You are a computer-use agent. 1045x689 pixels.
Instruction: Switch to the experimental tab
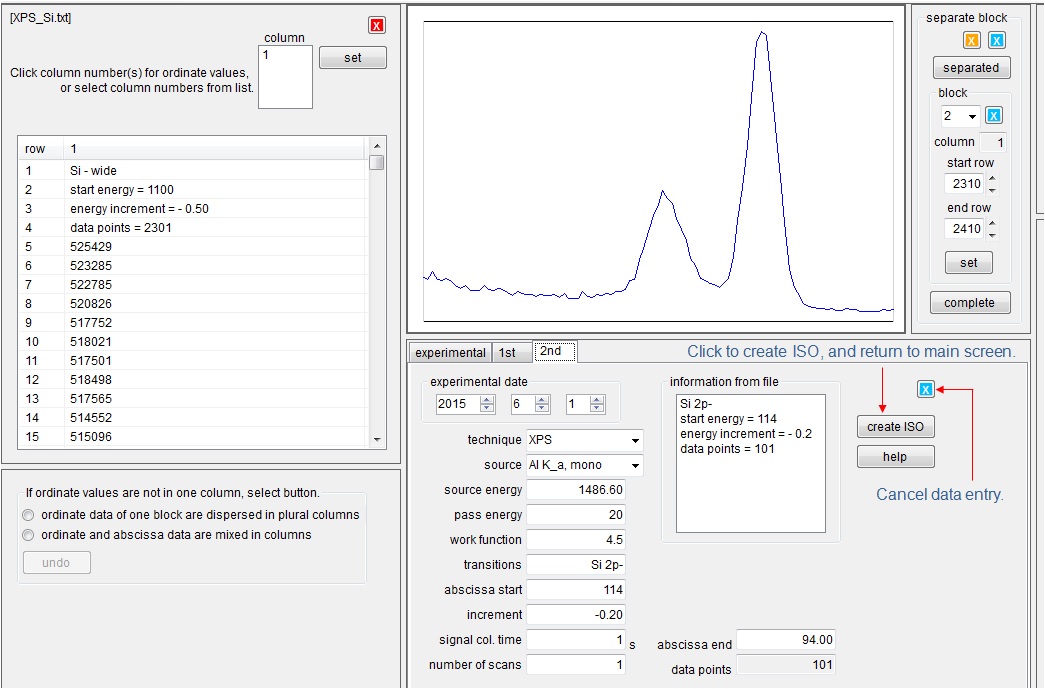450,352
